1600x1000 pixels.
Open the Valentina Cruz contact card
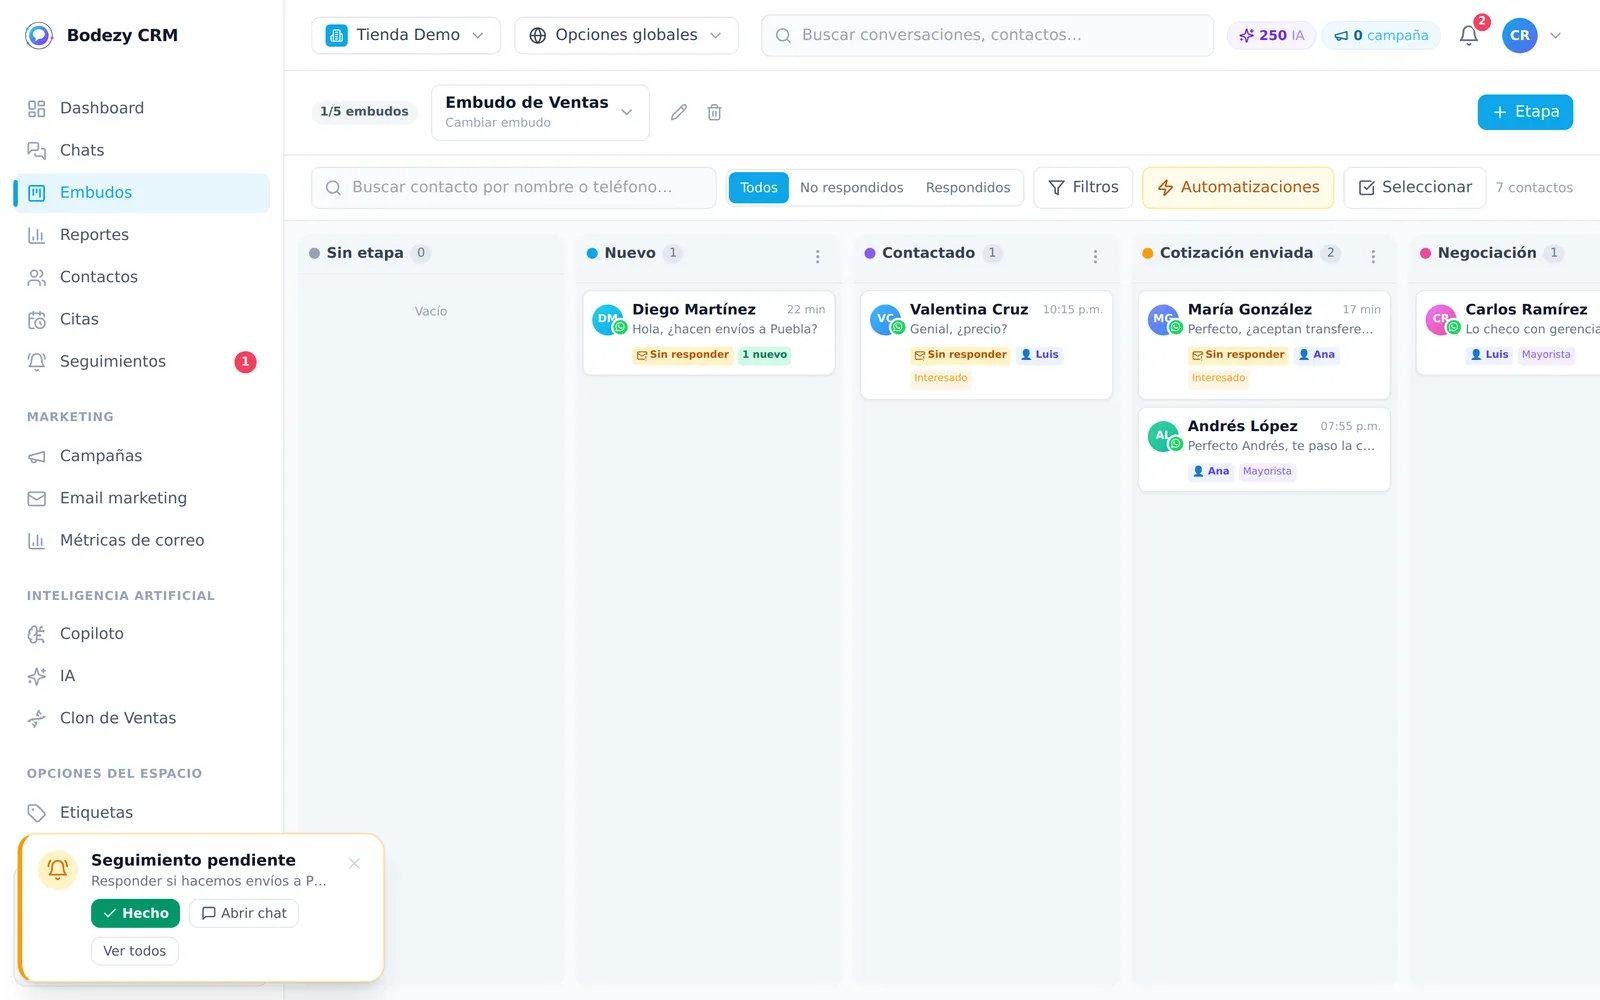click(x=987, y=345)
